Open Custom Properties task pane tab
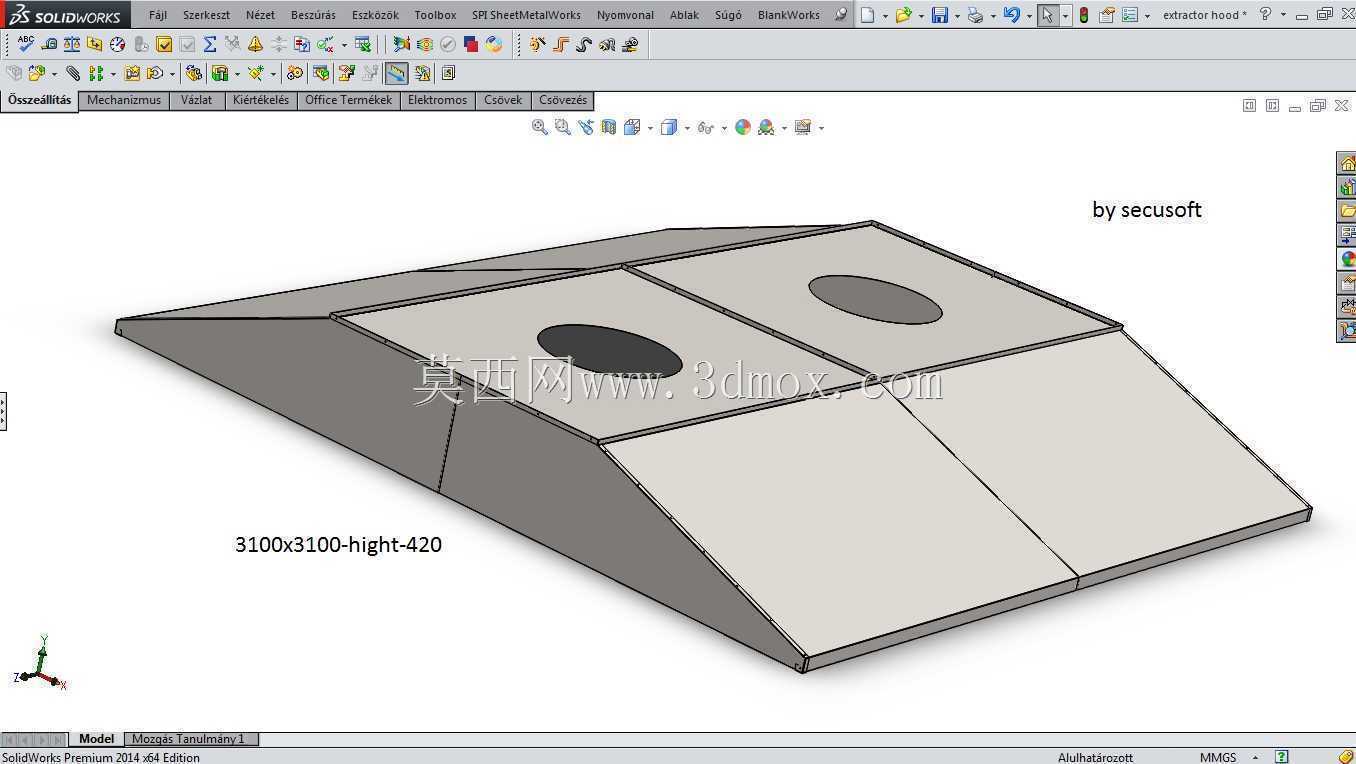The height and width of the screenshot is (764, 1356). point(1347,283)
